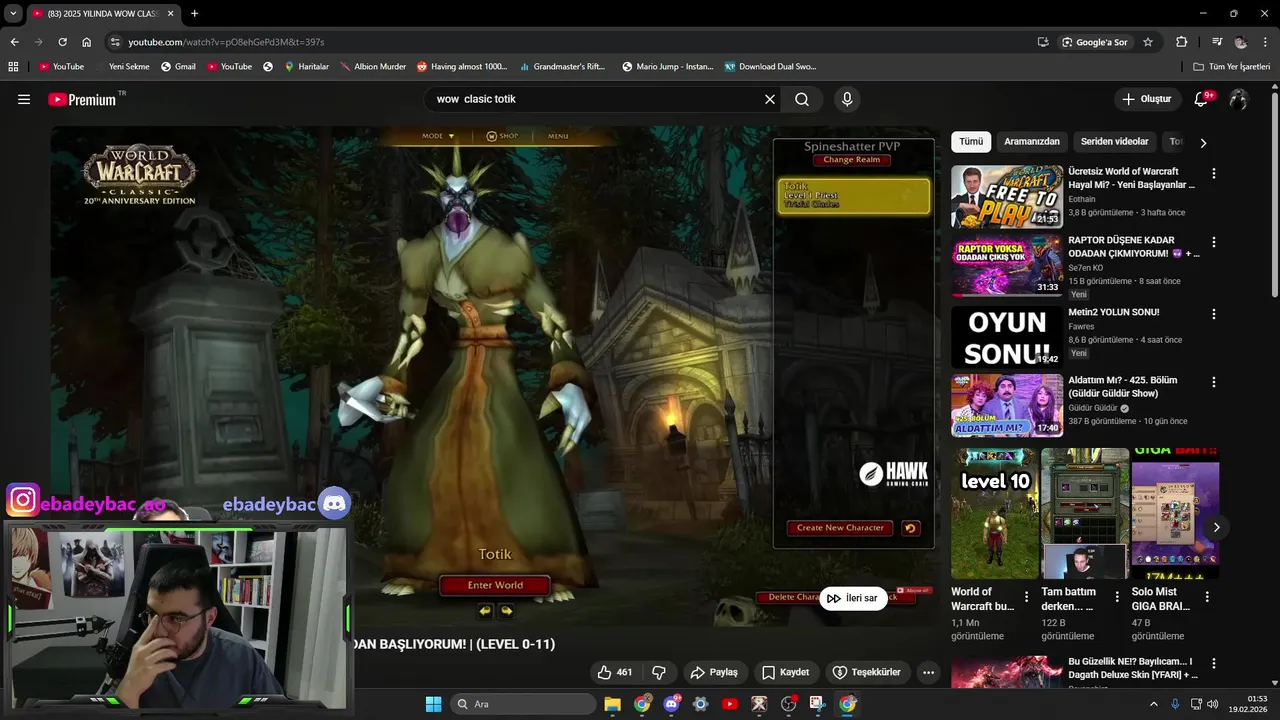Clear the YouTube search box text
Screen dimensions: 1280x720
[770, 99]
